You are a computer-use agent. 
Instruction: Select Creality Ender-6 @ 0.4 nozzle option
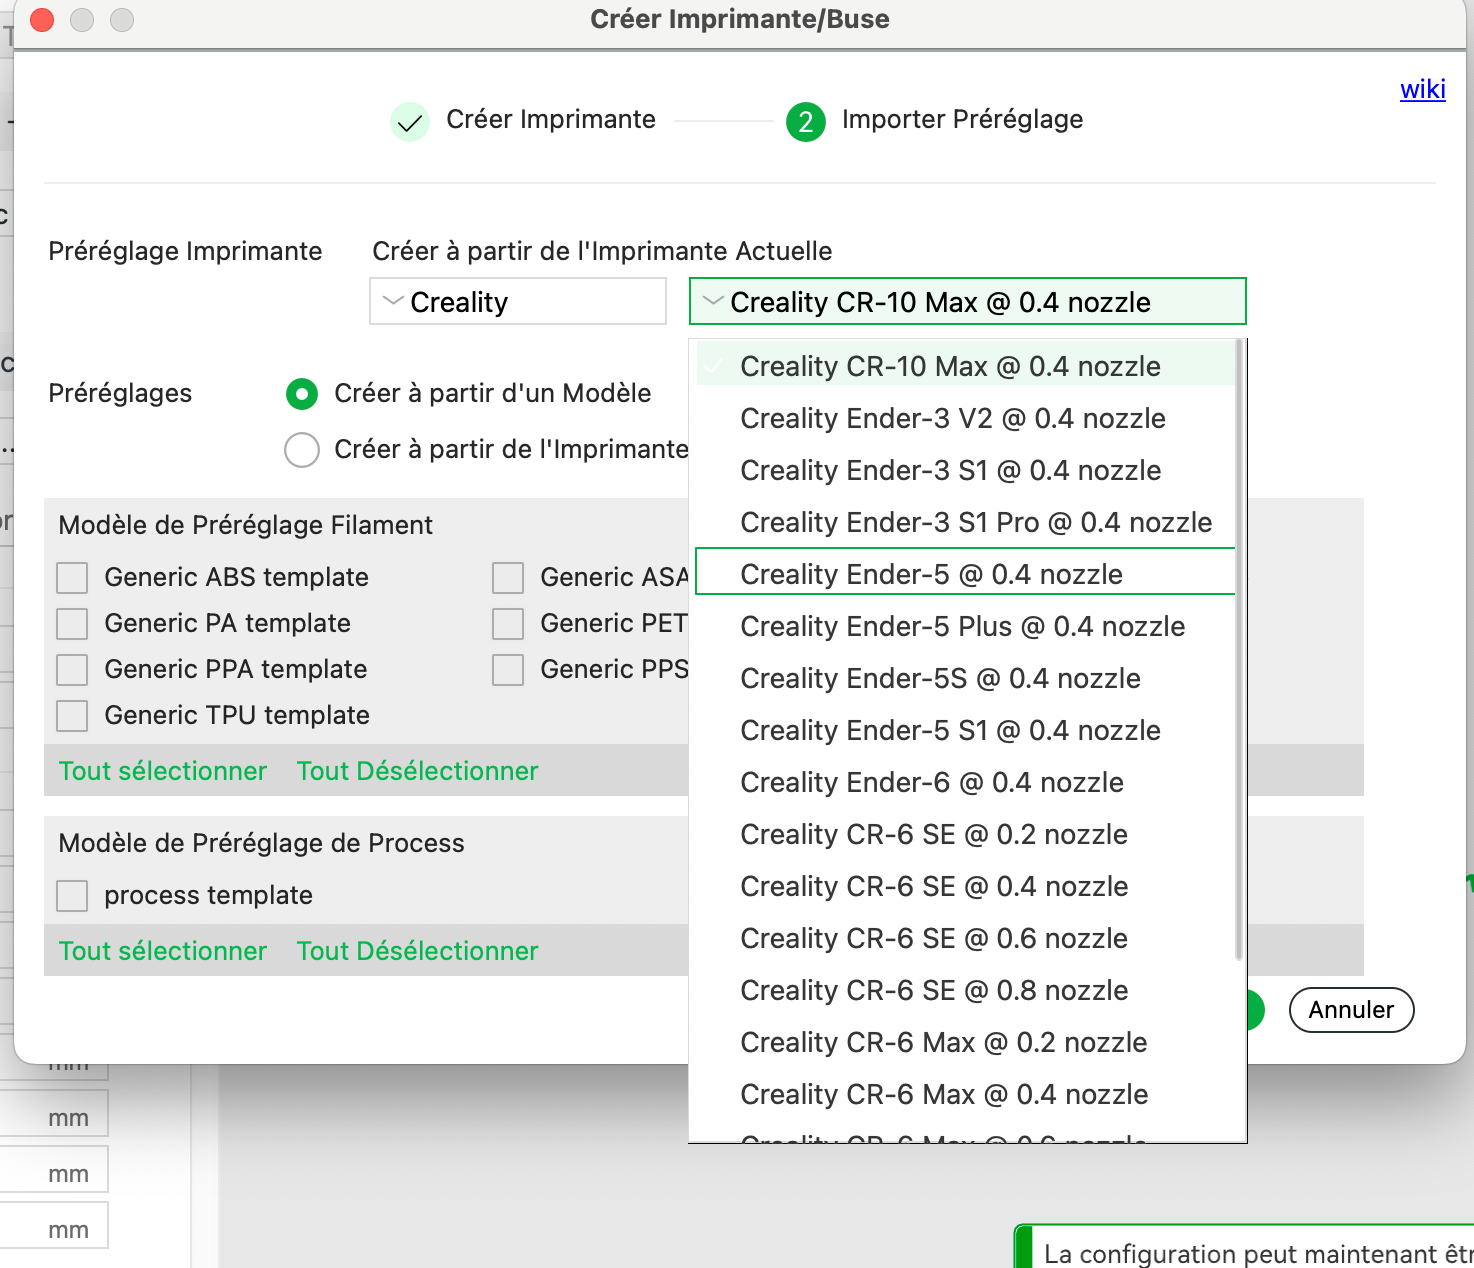pos(966,782)
